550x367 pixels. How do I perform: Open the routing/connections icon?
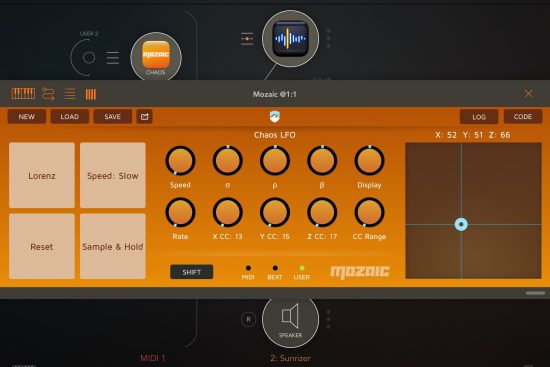pos(48,94)
